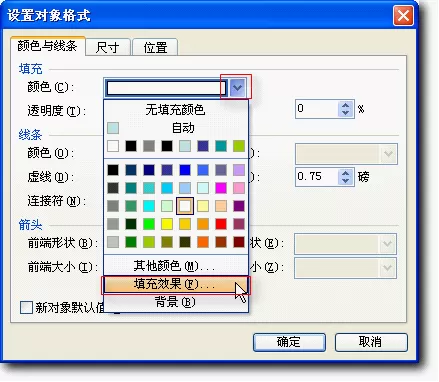Image resolution: width=439 pixels, height=382 pixels.
Task: Pick the dark red swatch
Action: pos(239,242)
